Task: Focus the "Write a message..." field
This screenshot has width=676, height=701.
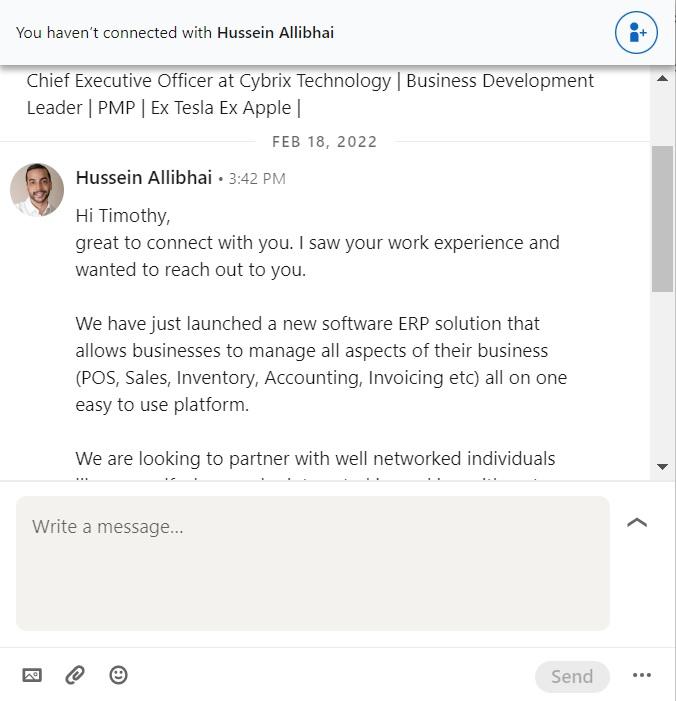Action: pos(312,563)
